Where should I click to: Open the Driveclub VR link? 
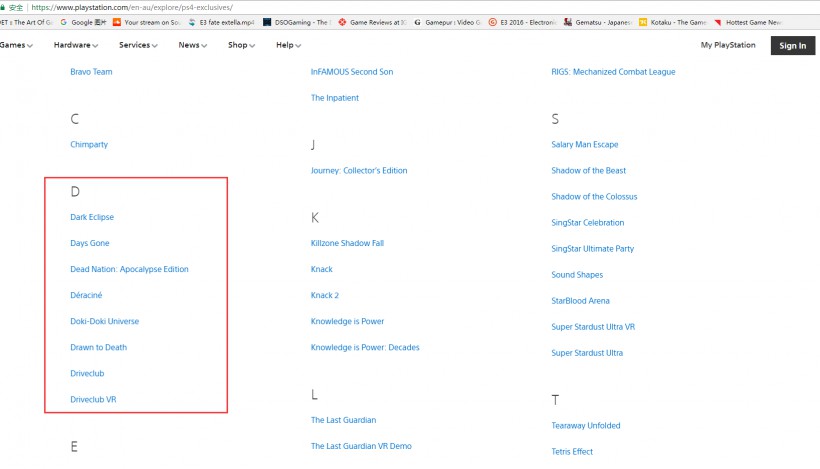coord(93,399)
